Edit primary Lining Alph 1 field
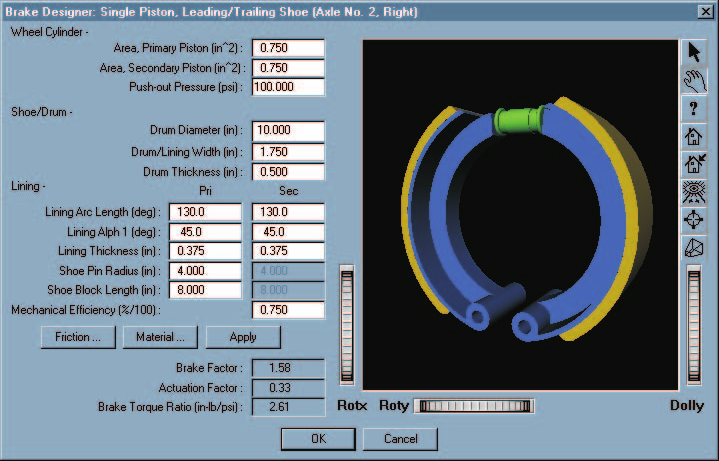The width and height of the screenshot is (719, 461). [205, 232]
